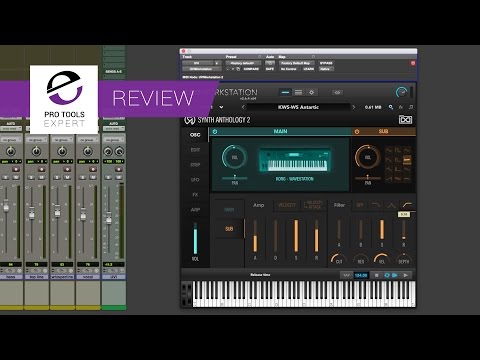Toggle automation SAFE button
Screen dimensions: 480x360
tap(270, 69)
